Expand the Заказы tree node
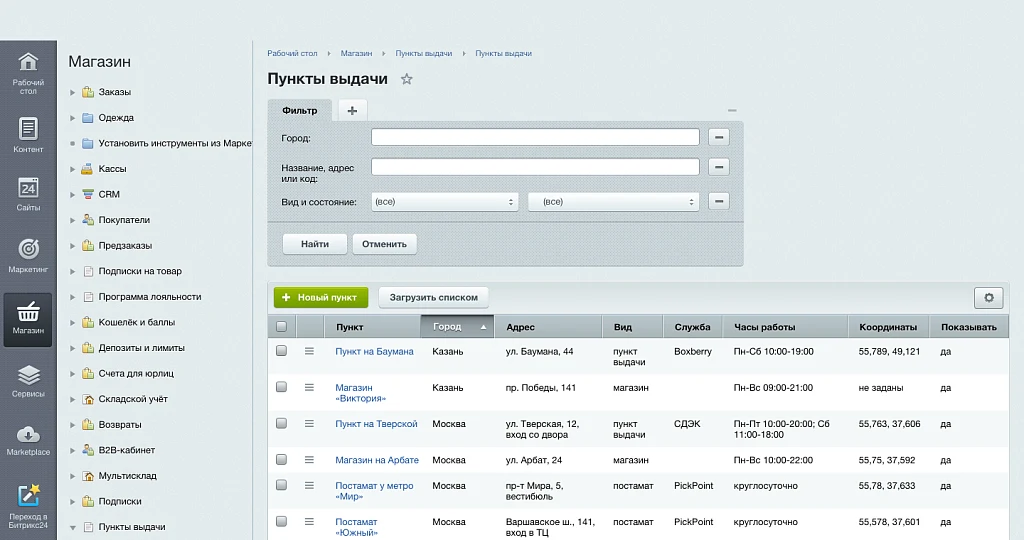Image resolution: width=1024 pixels, height=540 pixels. (72, 92)
